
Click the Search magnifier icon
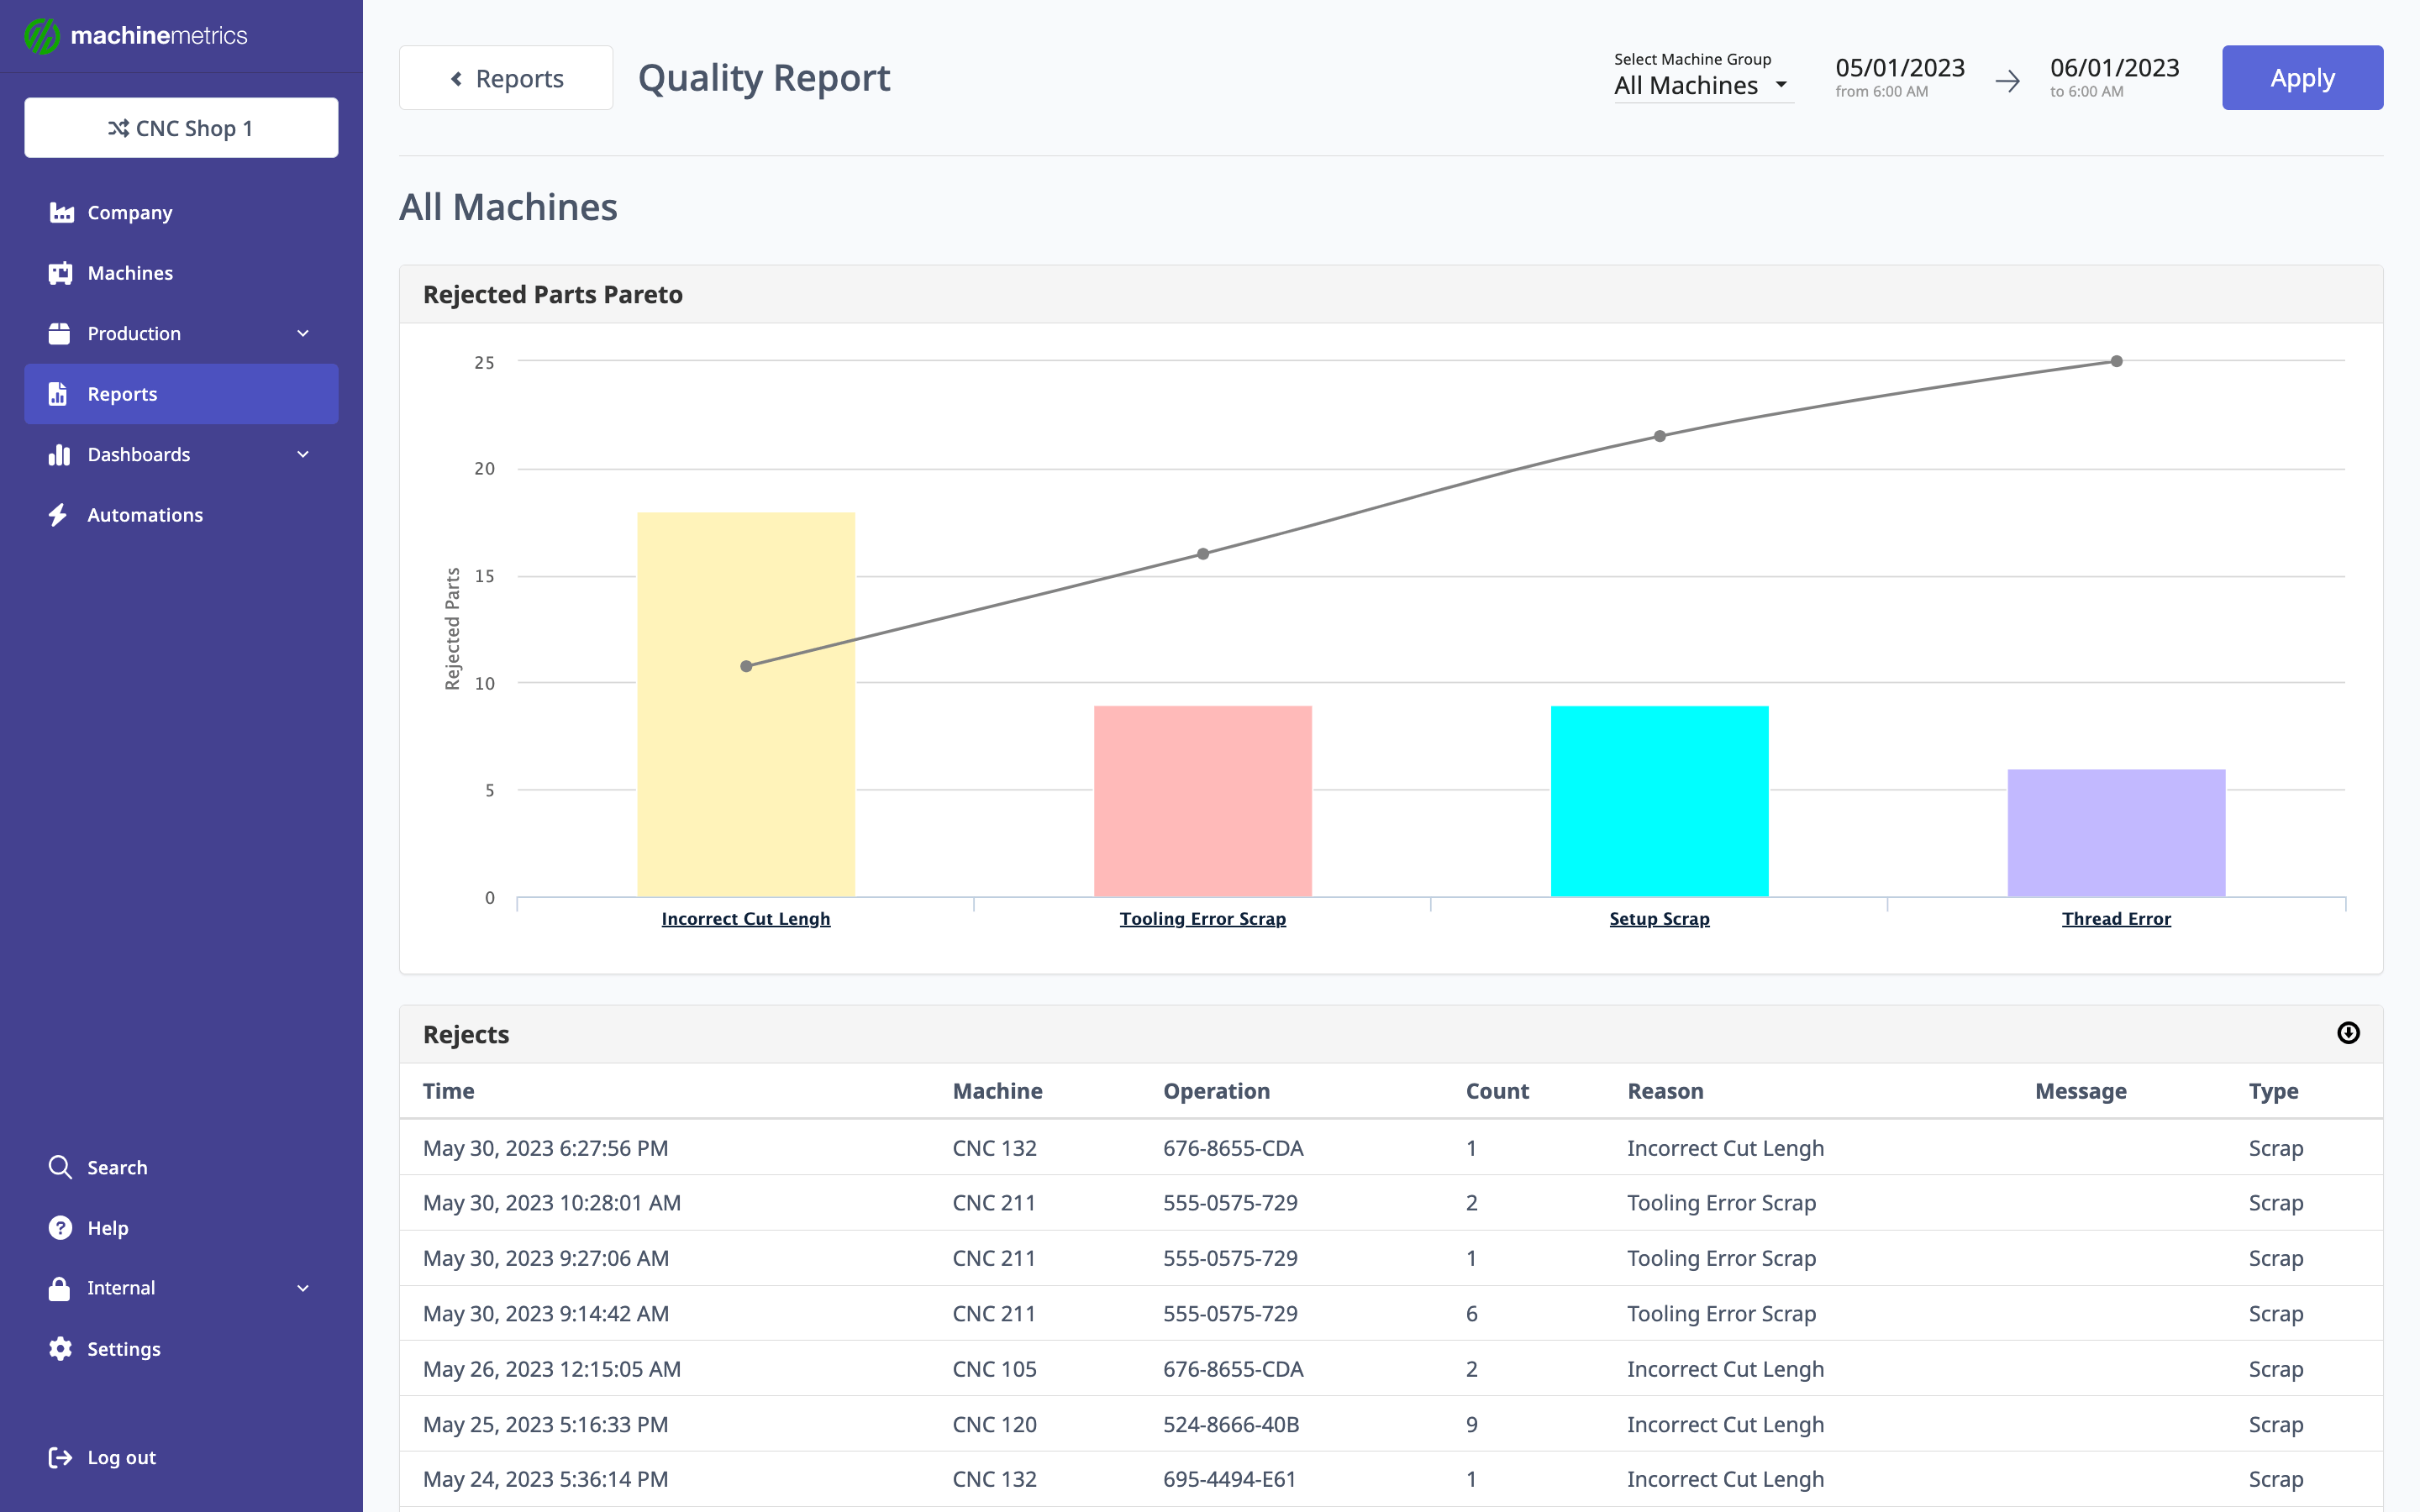tap(60, 1167)
